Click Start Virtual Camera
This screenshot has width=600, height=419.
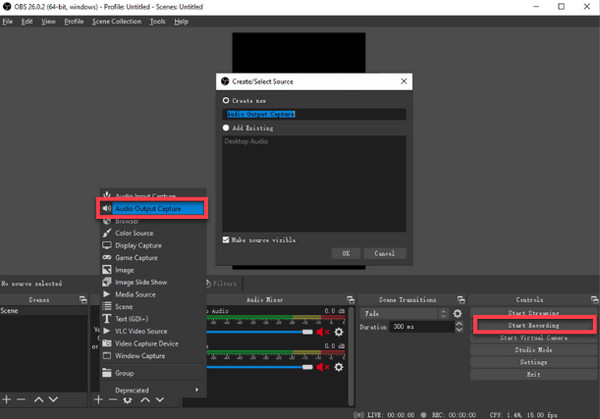tap(533, 338)
